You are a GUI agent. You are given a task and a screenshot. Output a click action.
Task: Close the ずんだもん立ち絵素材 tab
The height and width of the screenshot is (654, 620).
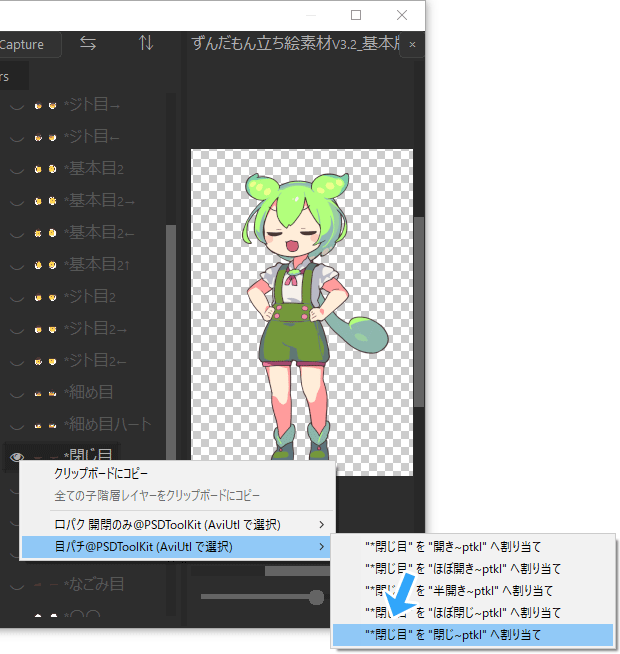(412, 44)
